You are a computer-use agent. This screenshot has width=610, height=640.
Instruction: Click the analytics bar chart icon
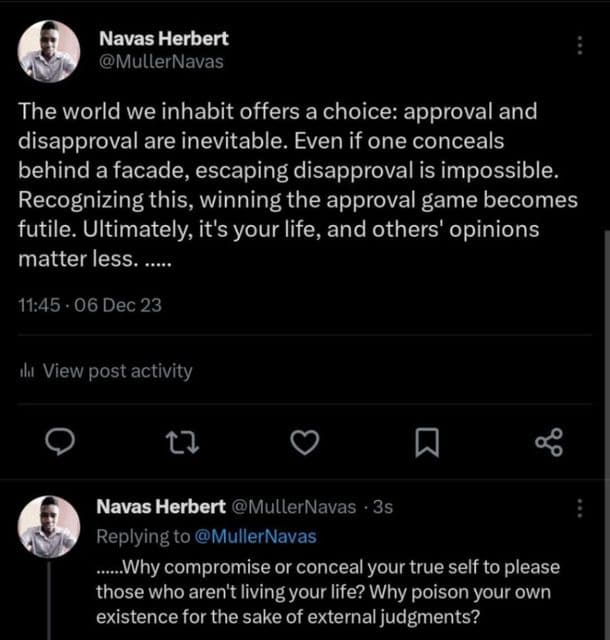[27, 371]
